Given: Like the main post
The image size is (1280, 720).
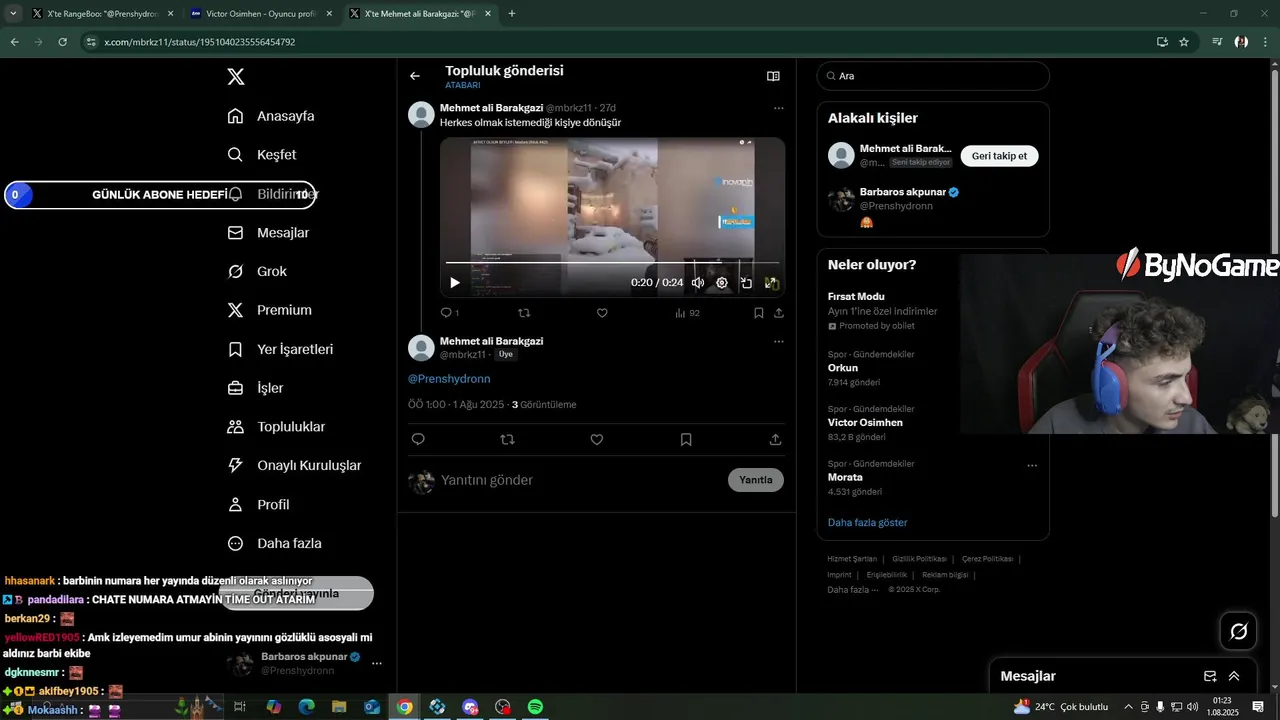Looking at the screenshot, I should pyautogui.click(x=597, y=439).
